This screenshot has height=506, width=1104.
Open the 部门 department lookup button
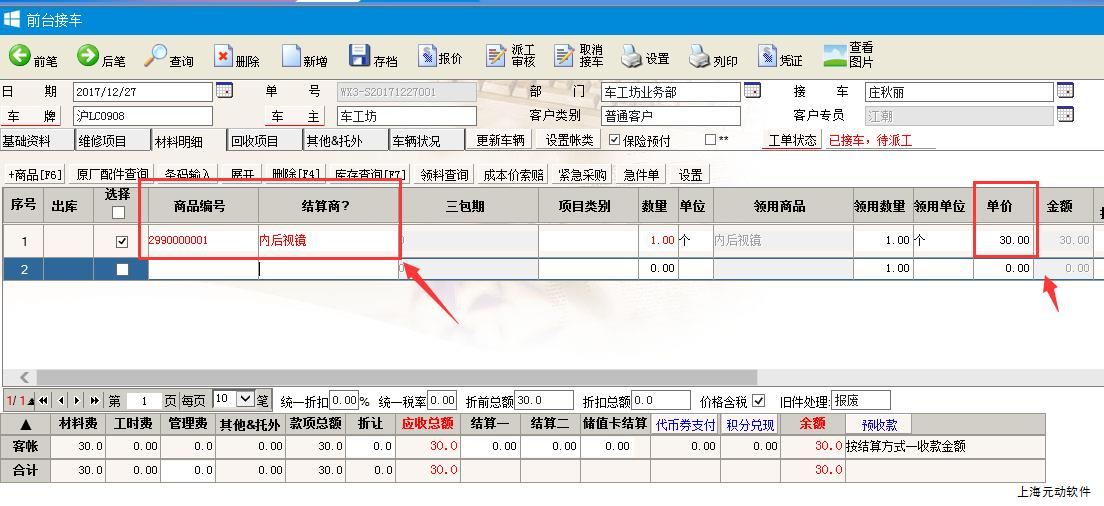[752, 91]
